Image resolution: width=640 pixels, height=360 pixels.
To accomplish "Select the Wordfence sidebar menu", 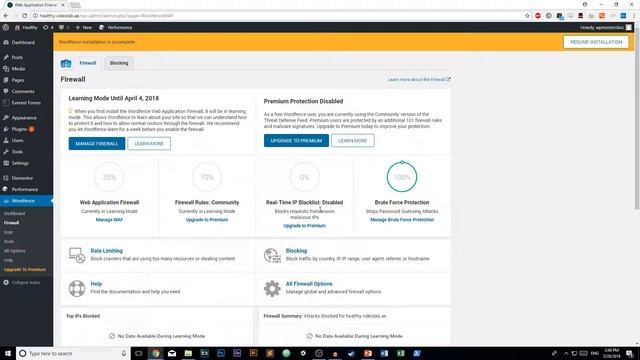I will coord(23,201).
